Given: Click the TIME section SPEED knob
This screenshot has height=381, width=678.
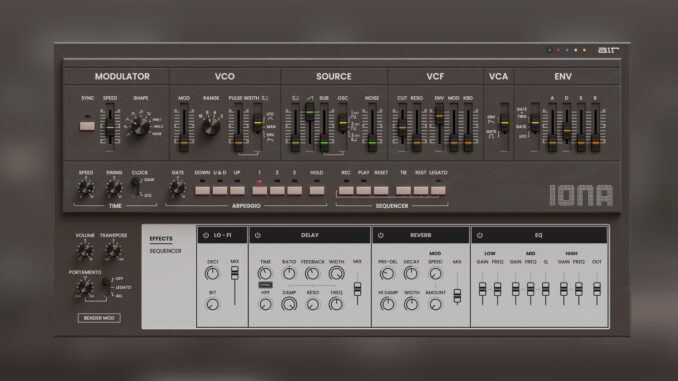Looking at the screenshot, I should [86, 188].
